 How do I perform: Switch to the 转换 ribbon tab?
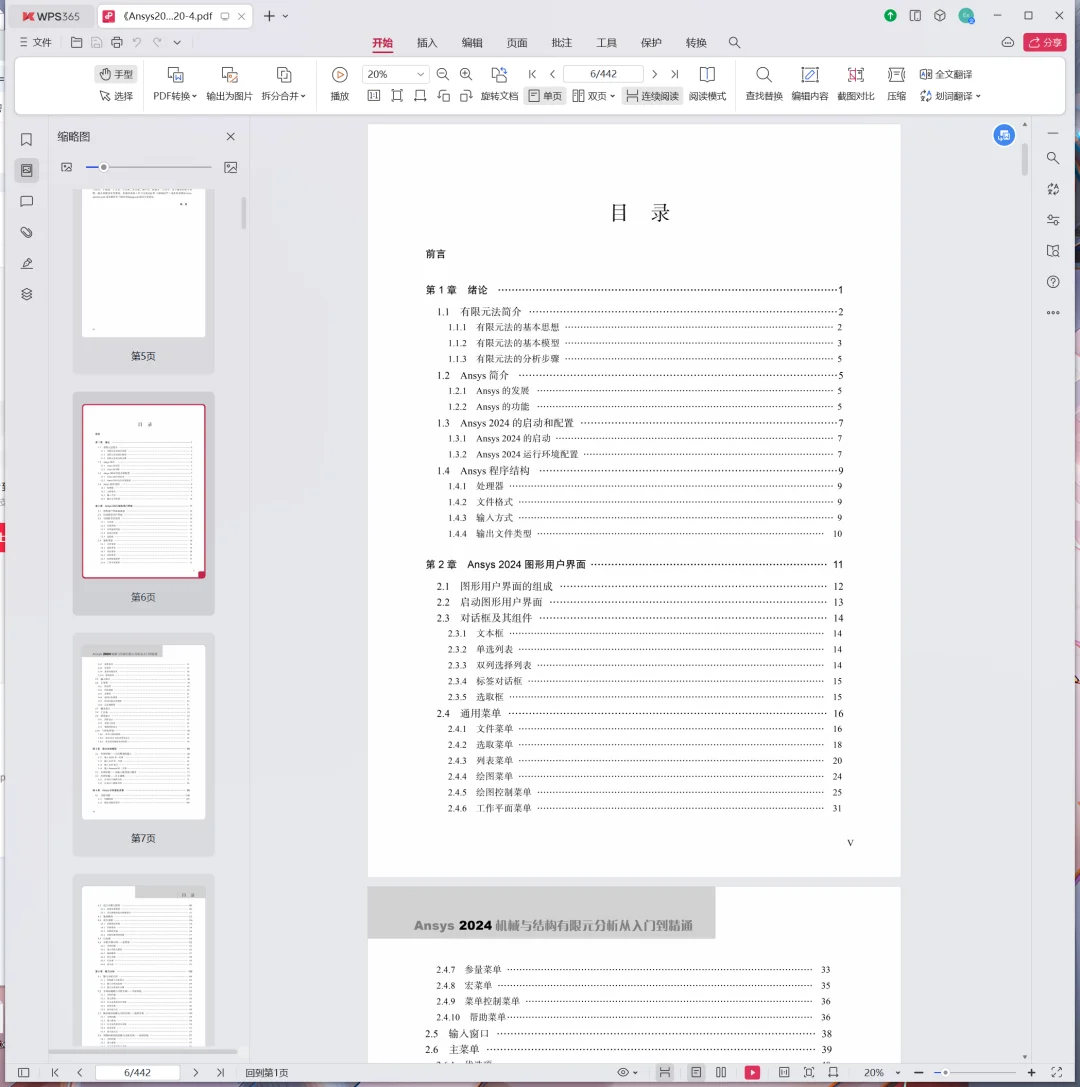tap(696, 43)
